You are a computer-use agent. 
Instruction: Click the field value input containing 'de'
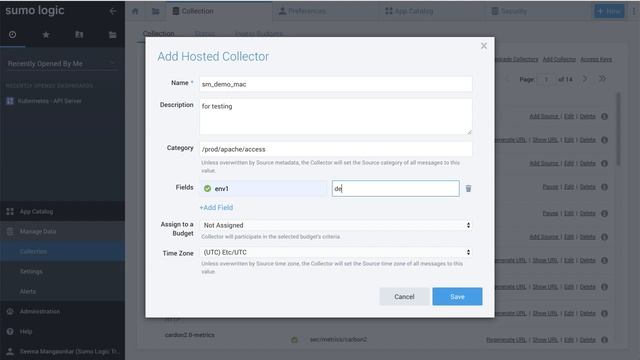(x=396, y=189)
